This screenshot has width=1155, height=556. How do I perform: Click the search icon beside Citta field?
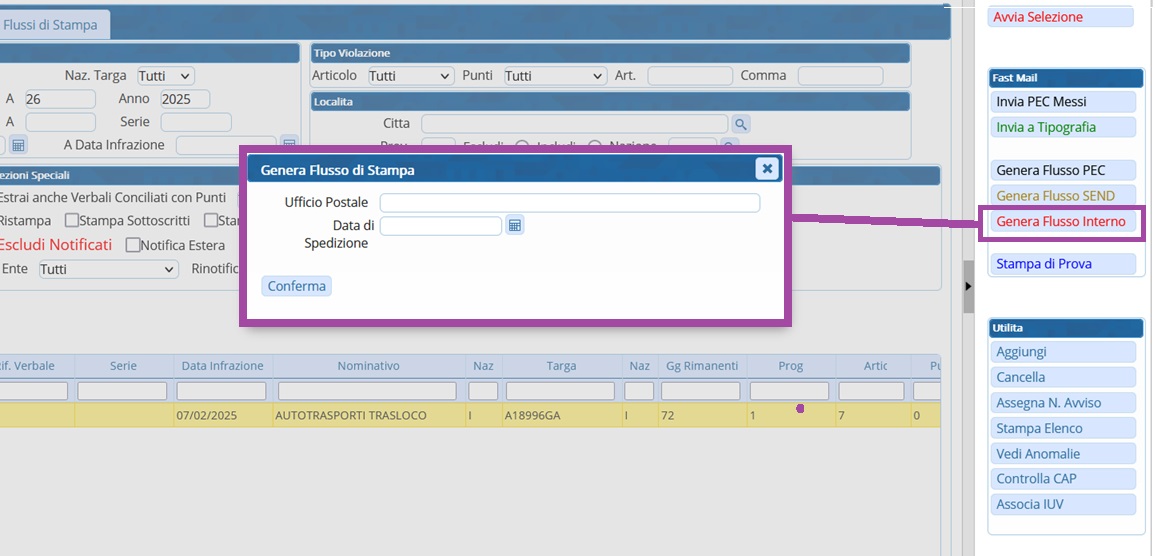(741, 124)
